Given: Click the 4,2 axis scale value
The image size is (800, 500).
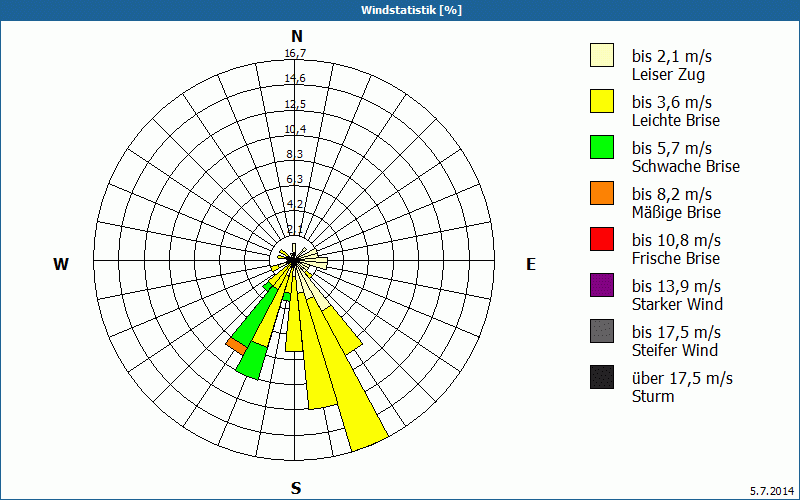Looking at the screenshot, I should click(294, 204).
